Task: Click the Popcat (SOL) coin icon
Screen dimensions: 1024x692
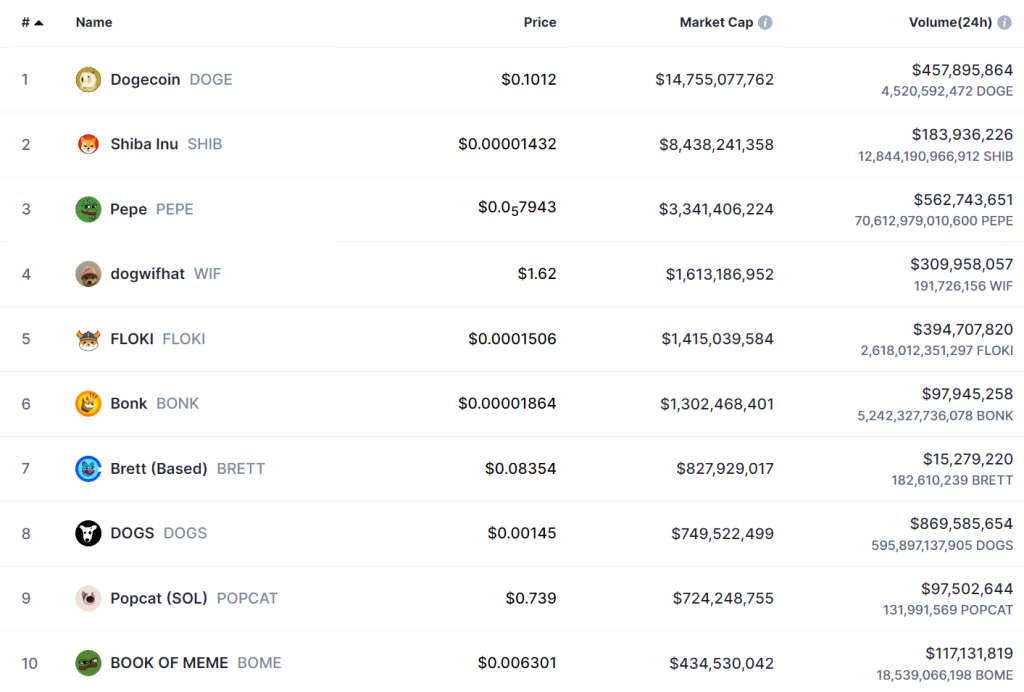Action: pyautogui.click(x=88, y=598)
